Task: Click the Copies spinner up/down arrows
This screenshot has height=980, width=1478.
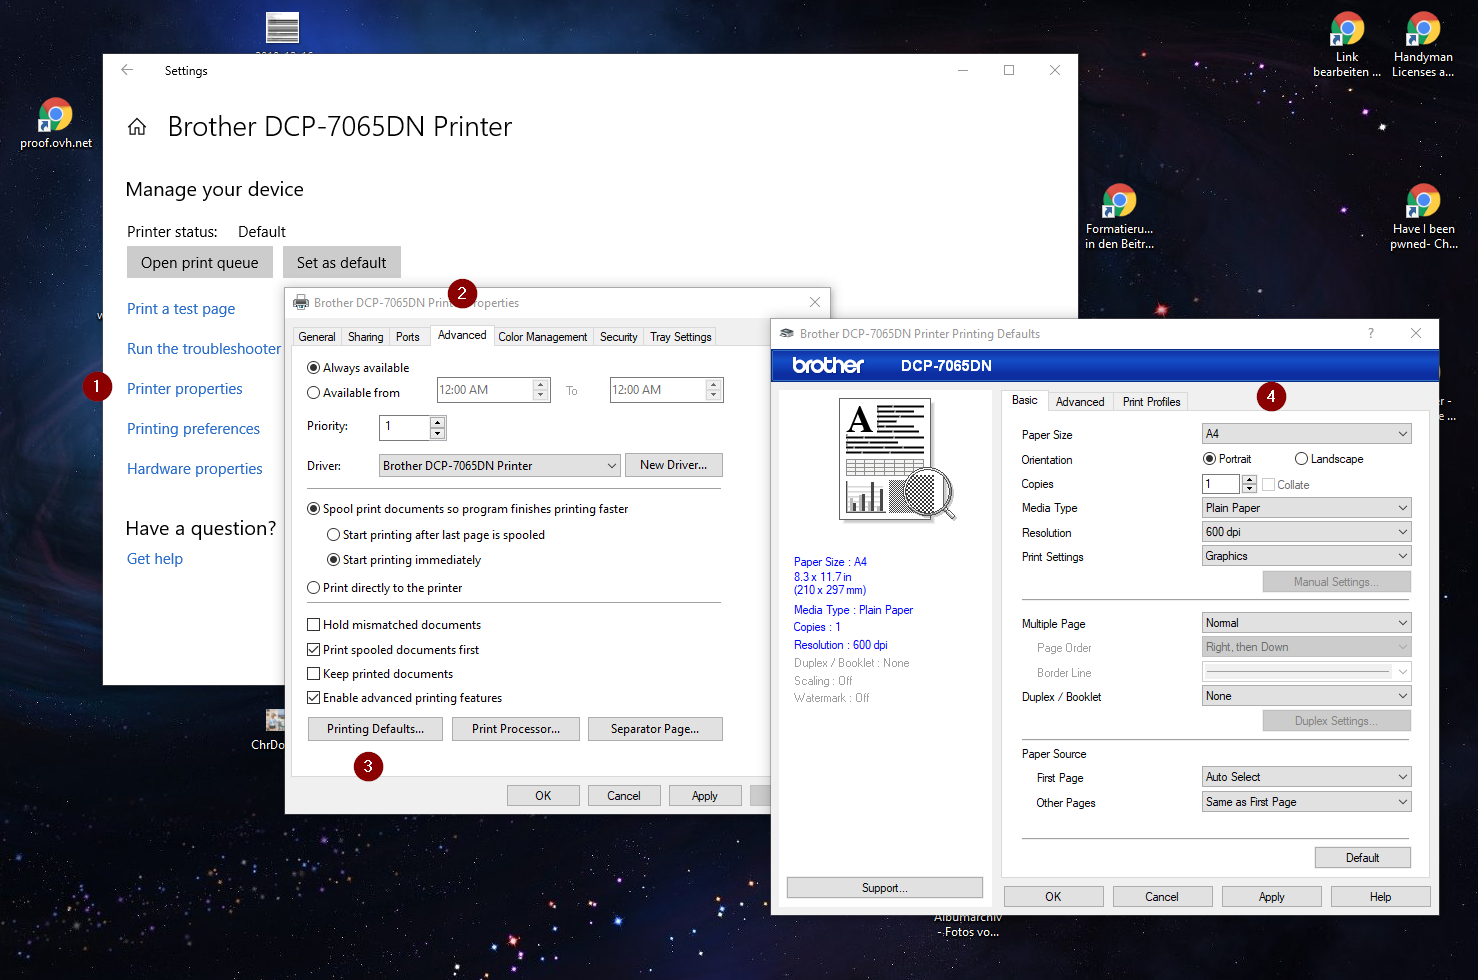Action: coord(1249,484)
